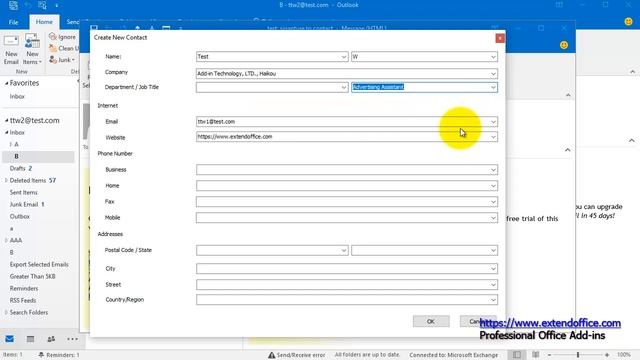The width and height of the screenshot is (640, 360).
Task: Open the Company dropdown arrow
Action: tap(493, 74)
